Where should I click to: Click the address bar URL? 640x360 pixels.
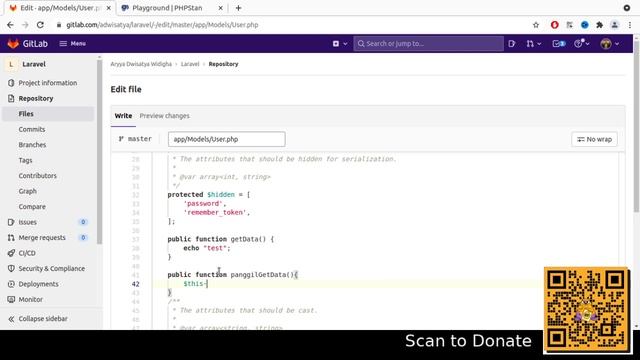[162, 25]
